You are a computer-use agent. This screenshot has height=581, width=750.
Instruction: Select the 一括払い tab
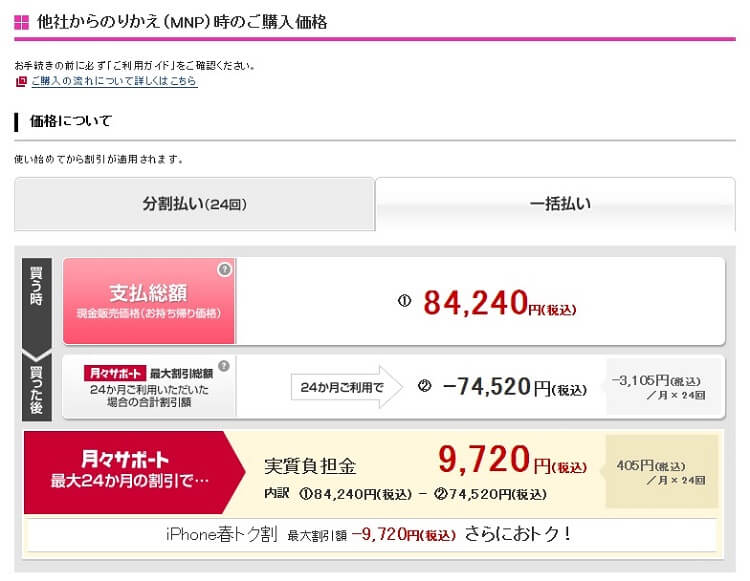click(x=560, y=204)
